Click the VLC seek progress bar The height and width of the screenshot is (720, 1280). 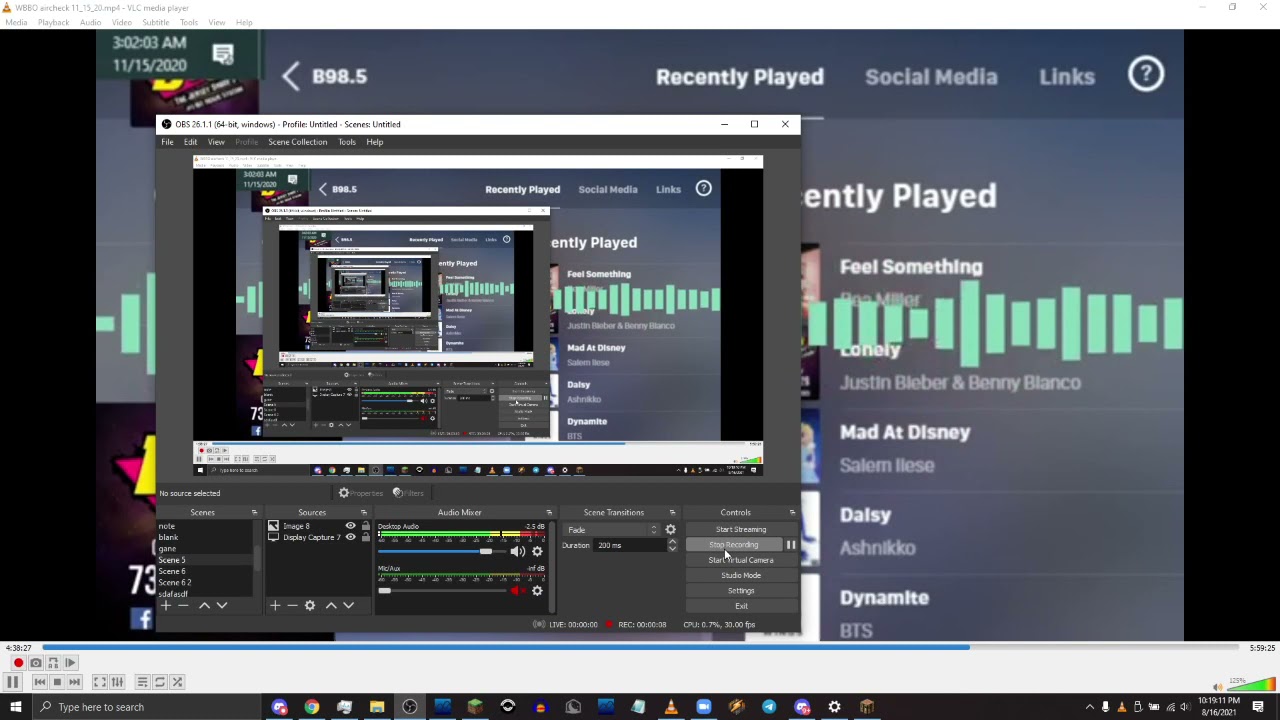click(x=640, y=648)
